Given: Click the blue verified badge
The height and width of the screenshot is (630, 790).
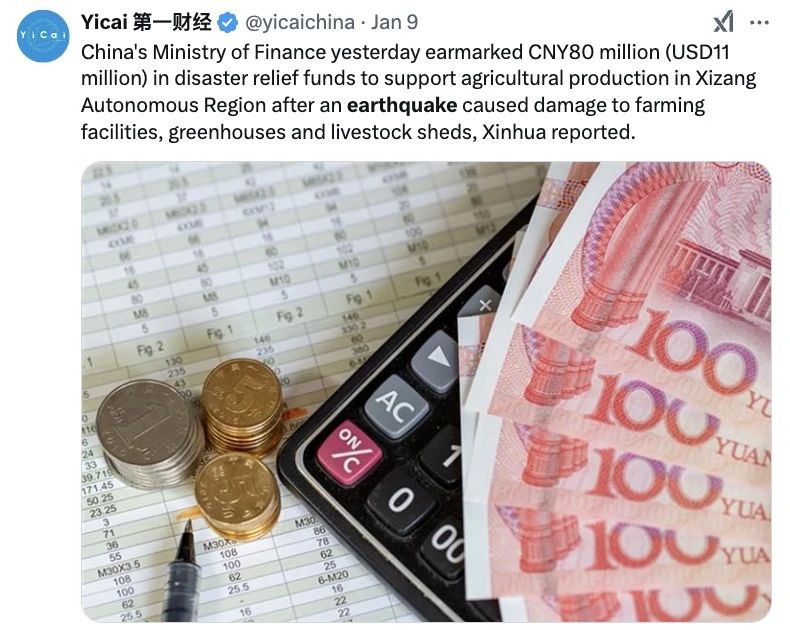Looking at the screenshot, I should click(228, 23).
